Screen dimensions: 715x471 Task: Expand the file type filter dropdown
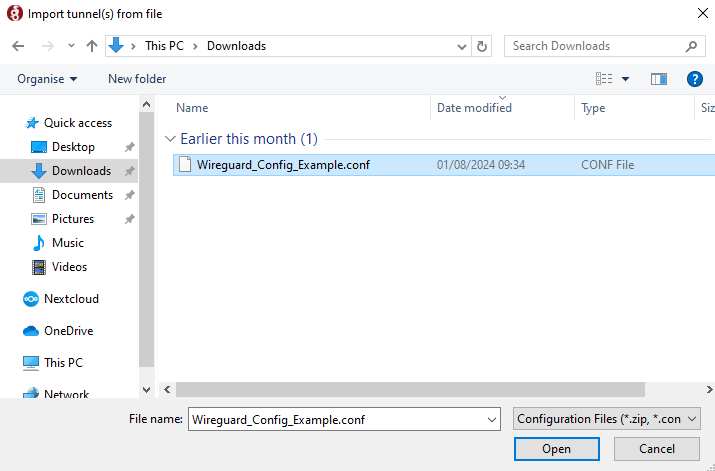click(x=606, y=419)
